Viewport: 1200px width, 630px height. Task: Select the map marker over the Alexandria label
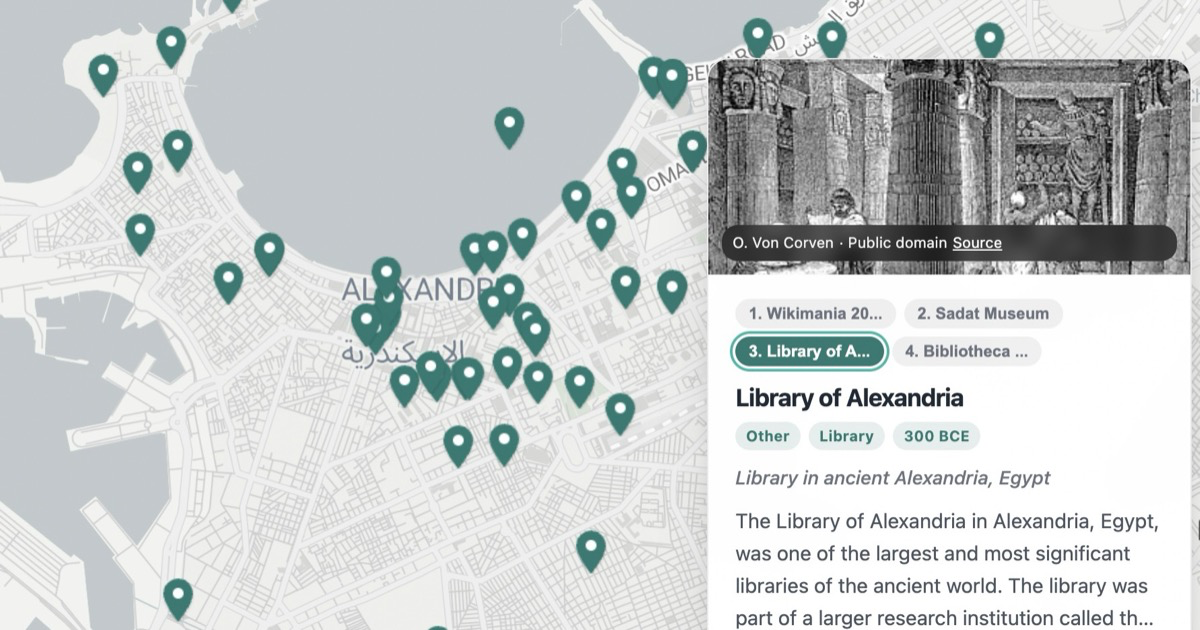(x=385, y=272)
